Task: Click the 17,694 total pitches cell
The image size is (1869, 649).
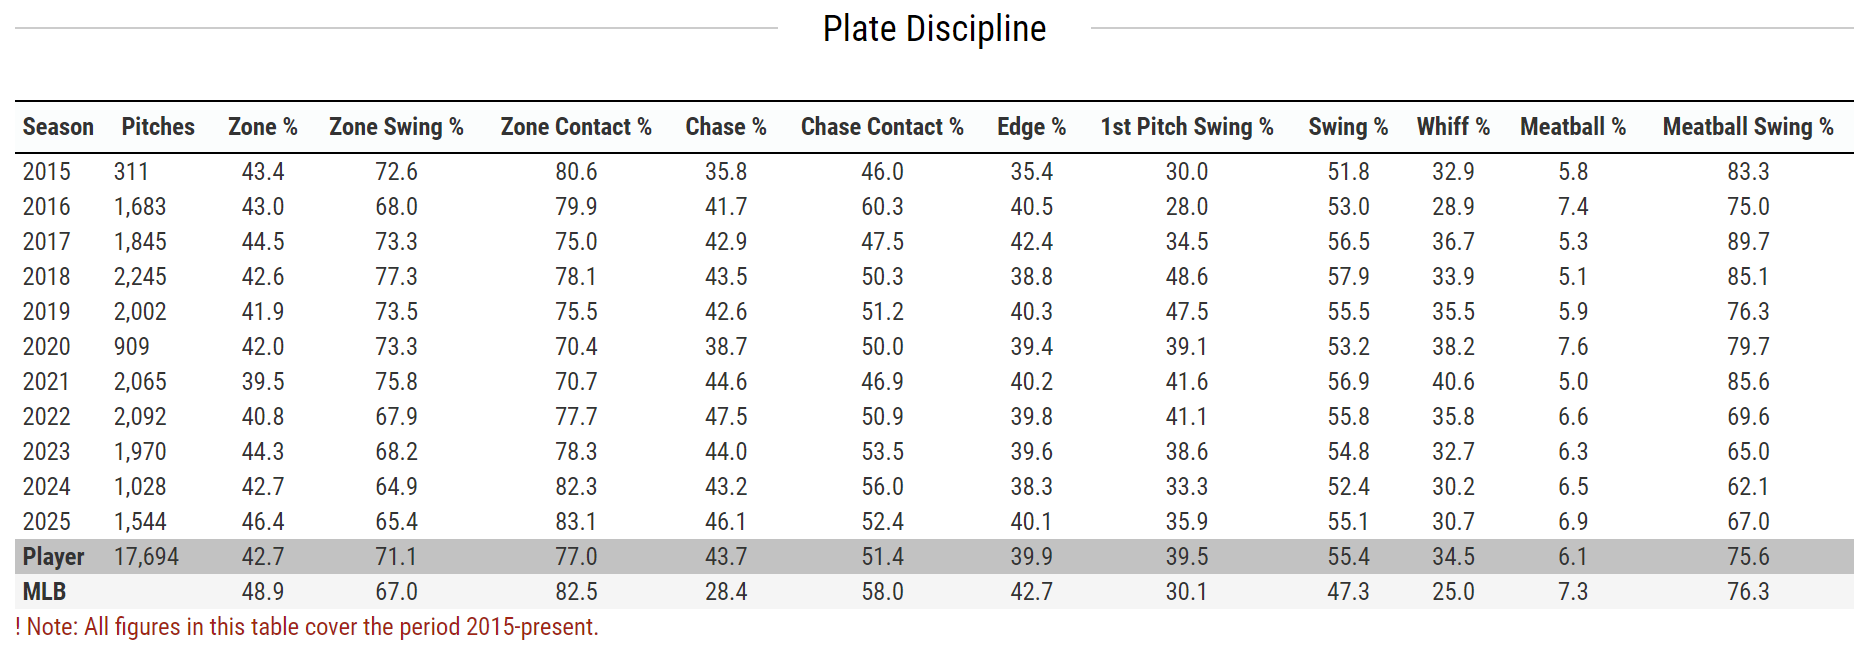Action: click(x=146, y=557)
